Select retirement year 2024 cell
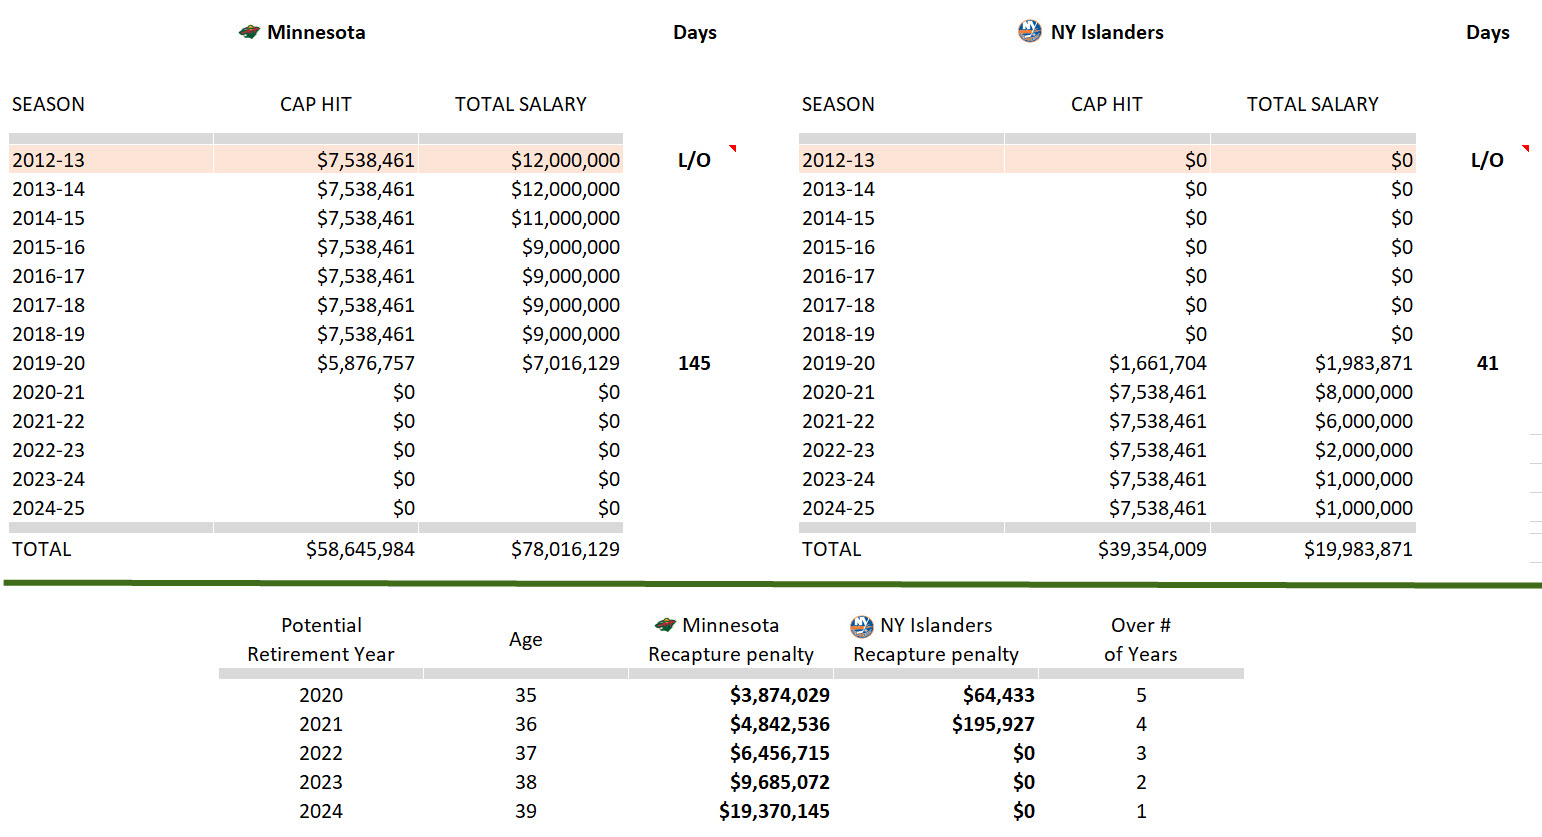Image resolution: width=1542 pixels, height=837 pixels. pos(321,811)
